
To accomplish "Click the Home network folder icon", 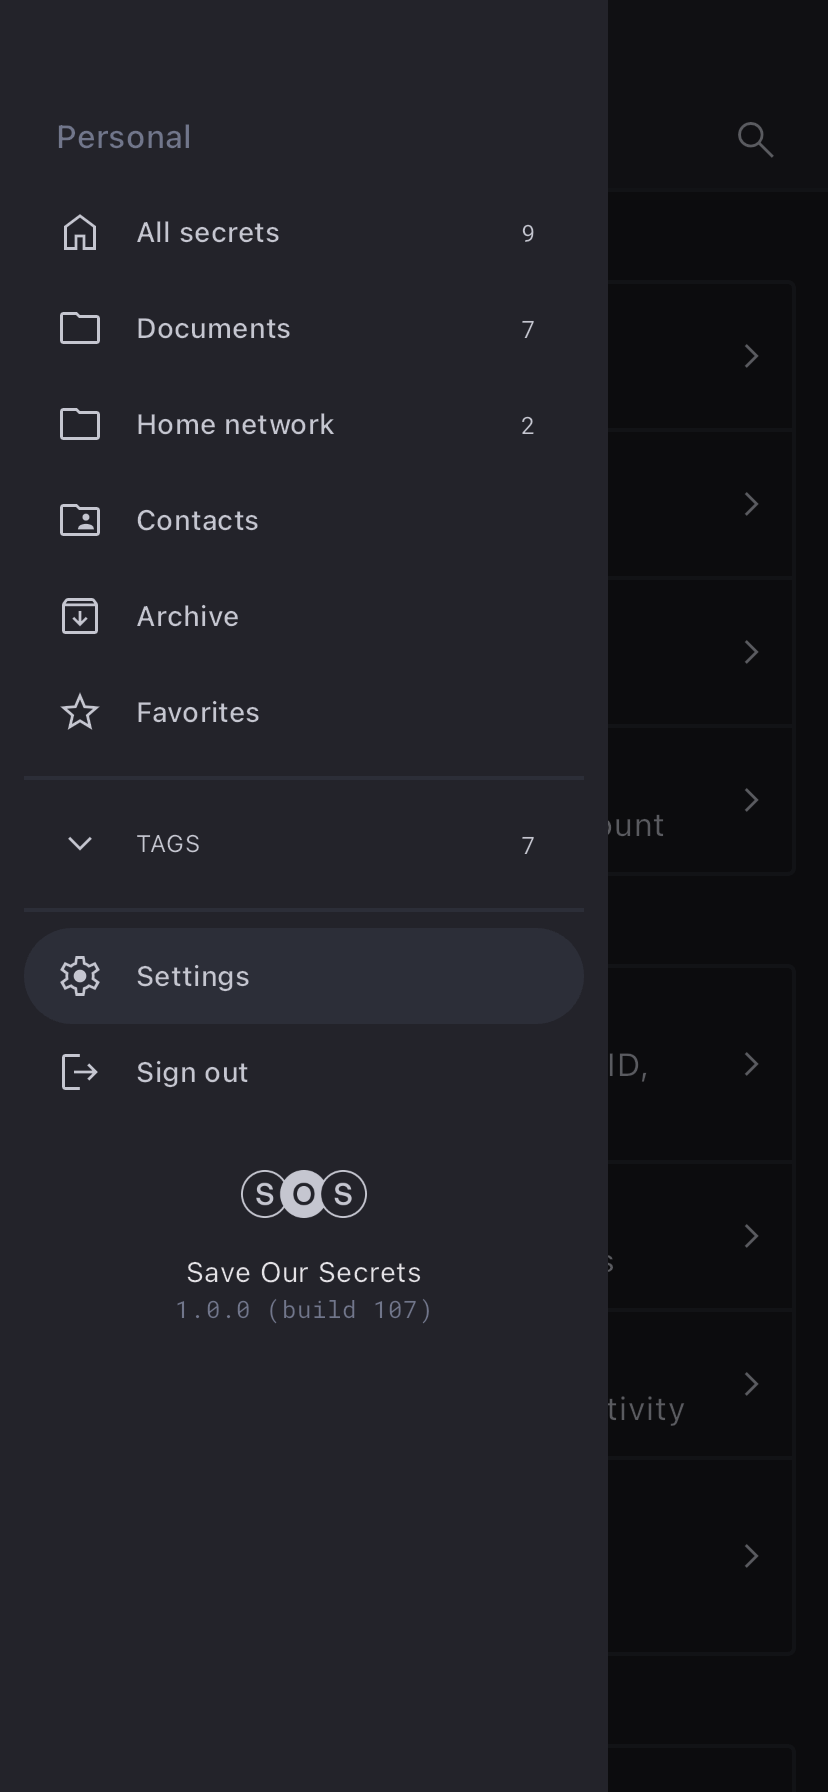I will tap(80, 425).
